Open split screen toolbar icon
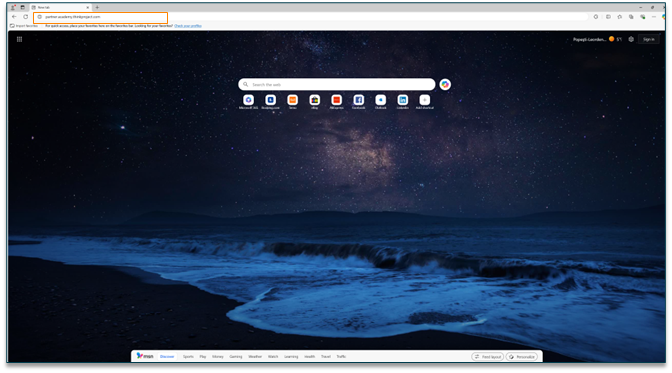672x373 pixels. click(x=608, y=17)
